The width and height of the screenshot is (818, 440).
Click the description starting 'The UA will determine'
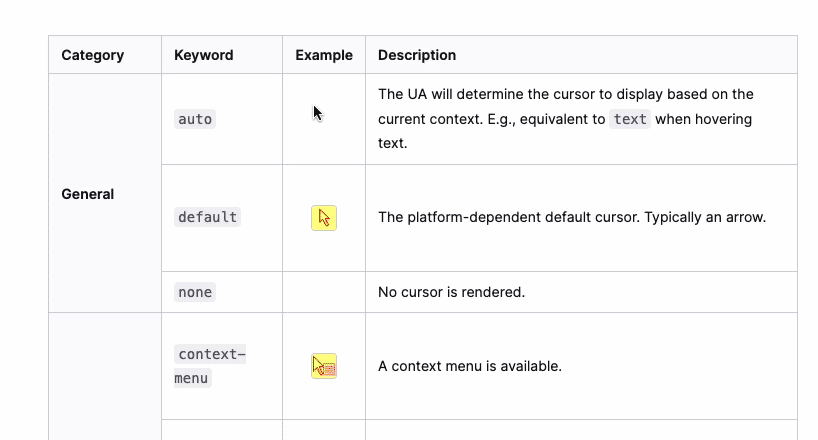point(565,95)
